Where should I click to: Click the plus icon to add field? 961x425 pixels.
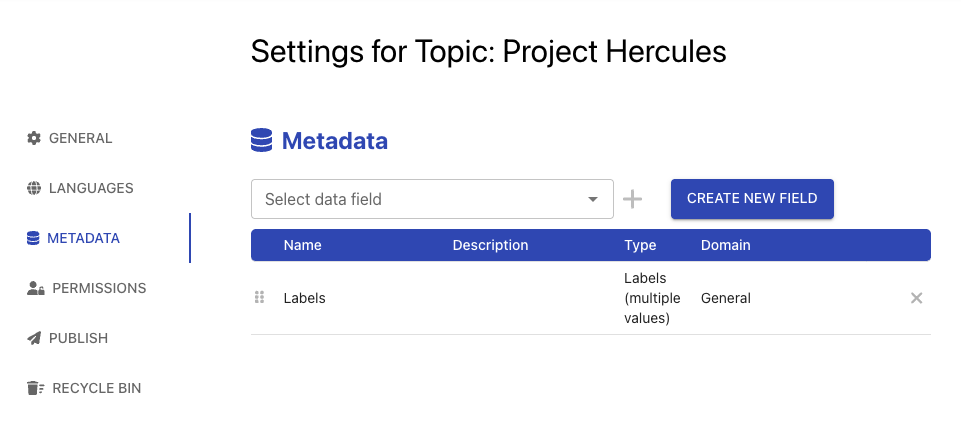[x=632, y=199]
